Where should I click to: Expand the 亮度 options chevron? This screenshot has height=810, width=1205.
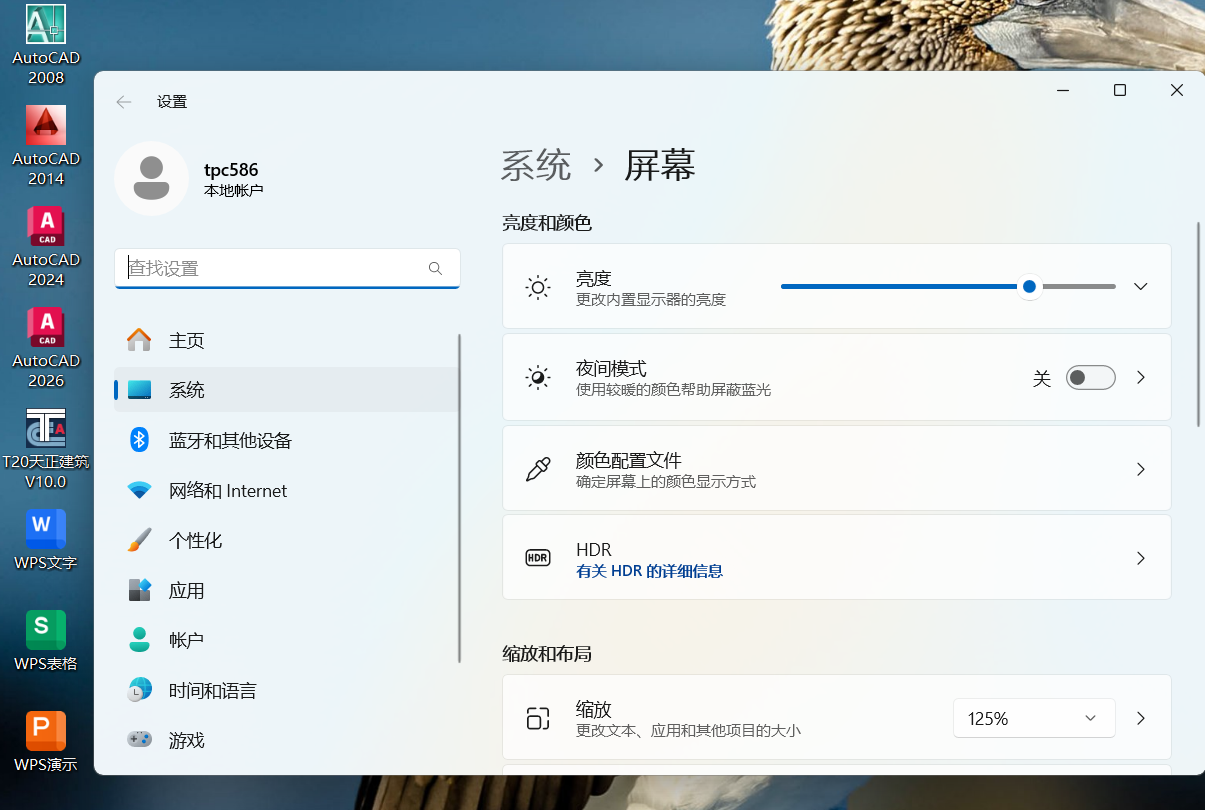(1141, 286)
